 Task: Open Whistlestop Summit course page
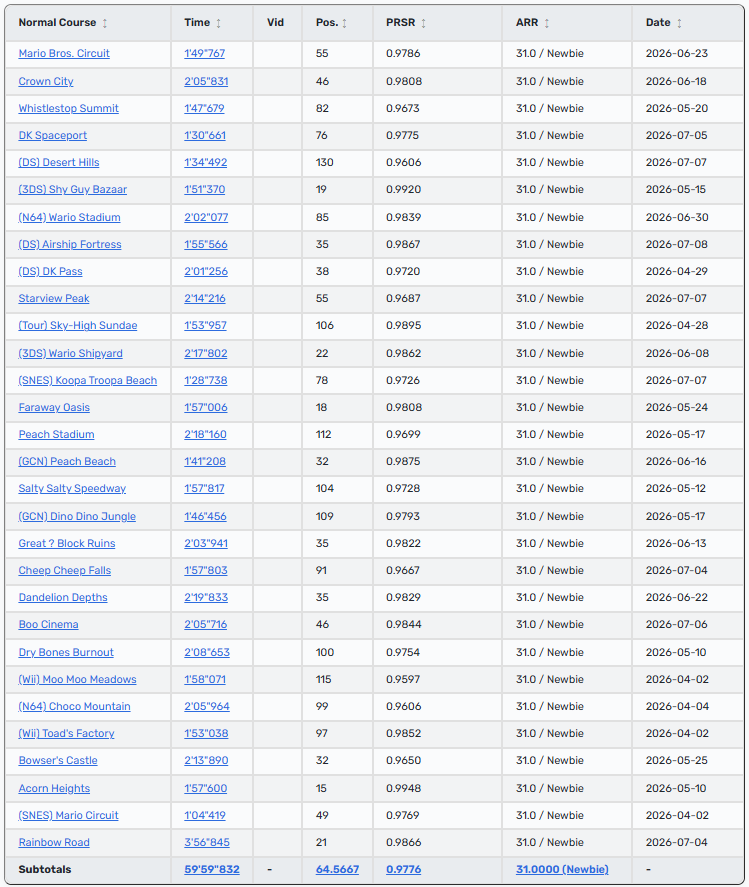coord(68,109)
